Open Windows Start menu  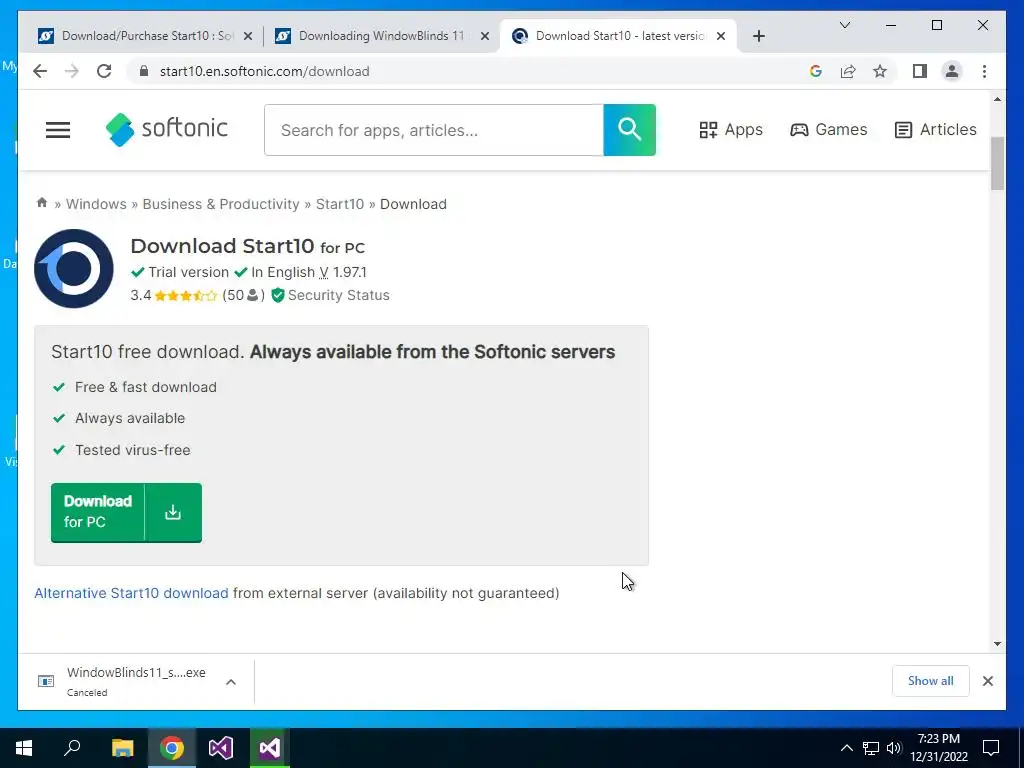tap(24, 748)
